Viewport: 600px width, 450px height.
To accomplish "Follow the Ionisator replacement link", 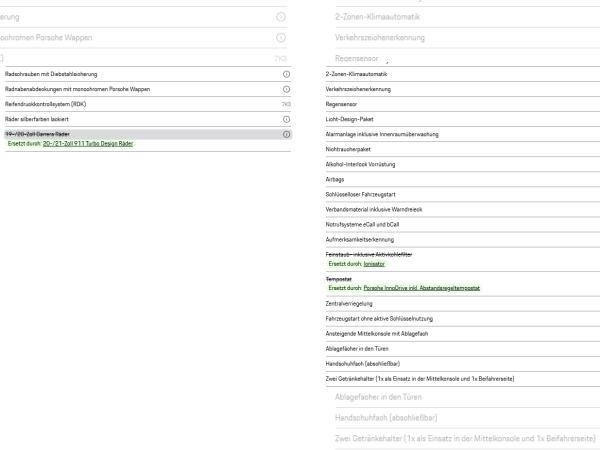I will point(374,264).
